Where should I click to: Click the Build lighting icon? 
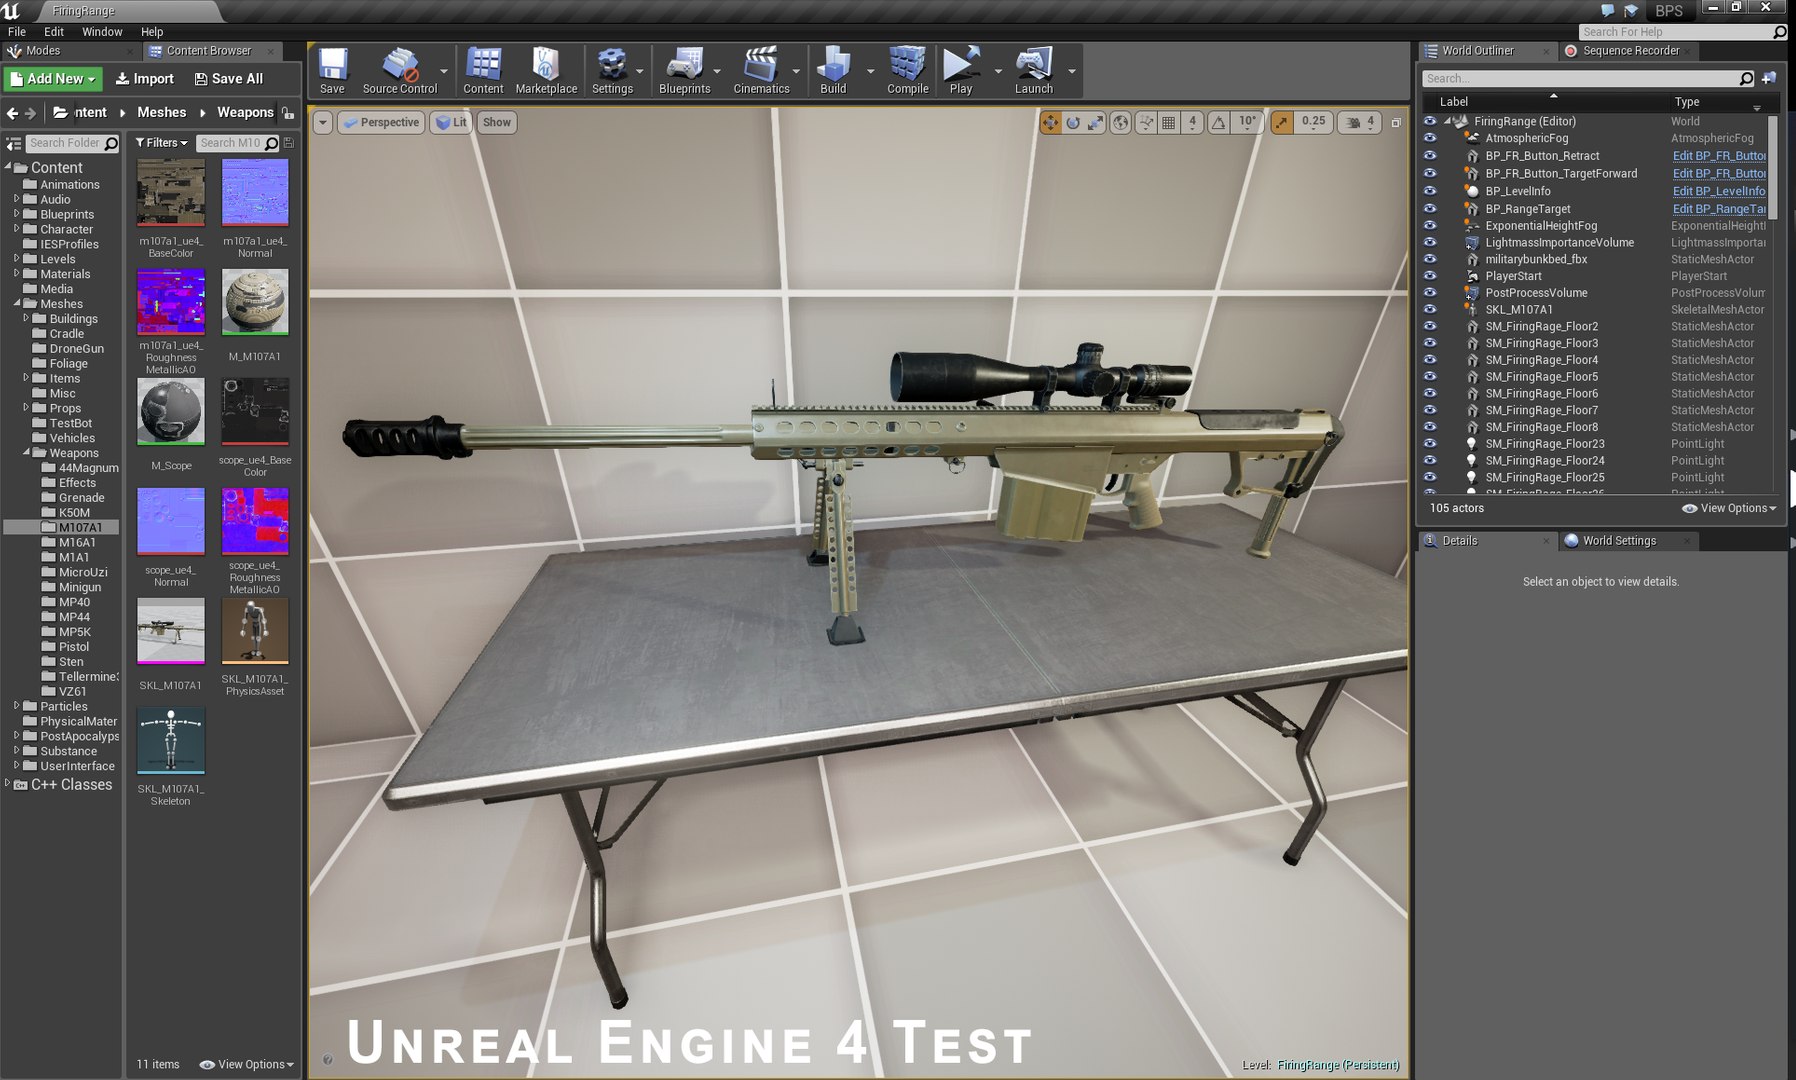pyautogui.click(x=833, y=70)
